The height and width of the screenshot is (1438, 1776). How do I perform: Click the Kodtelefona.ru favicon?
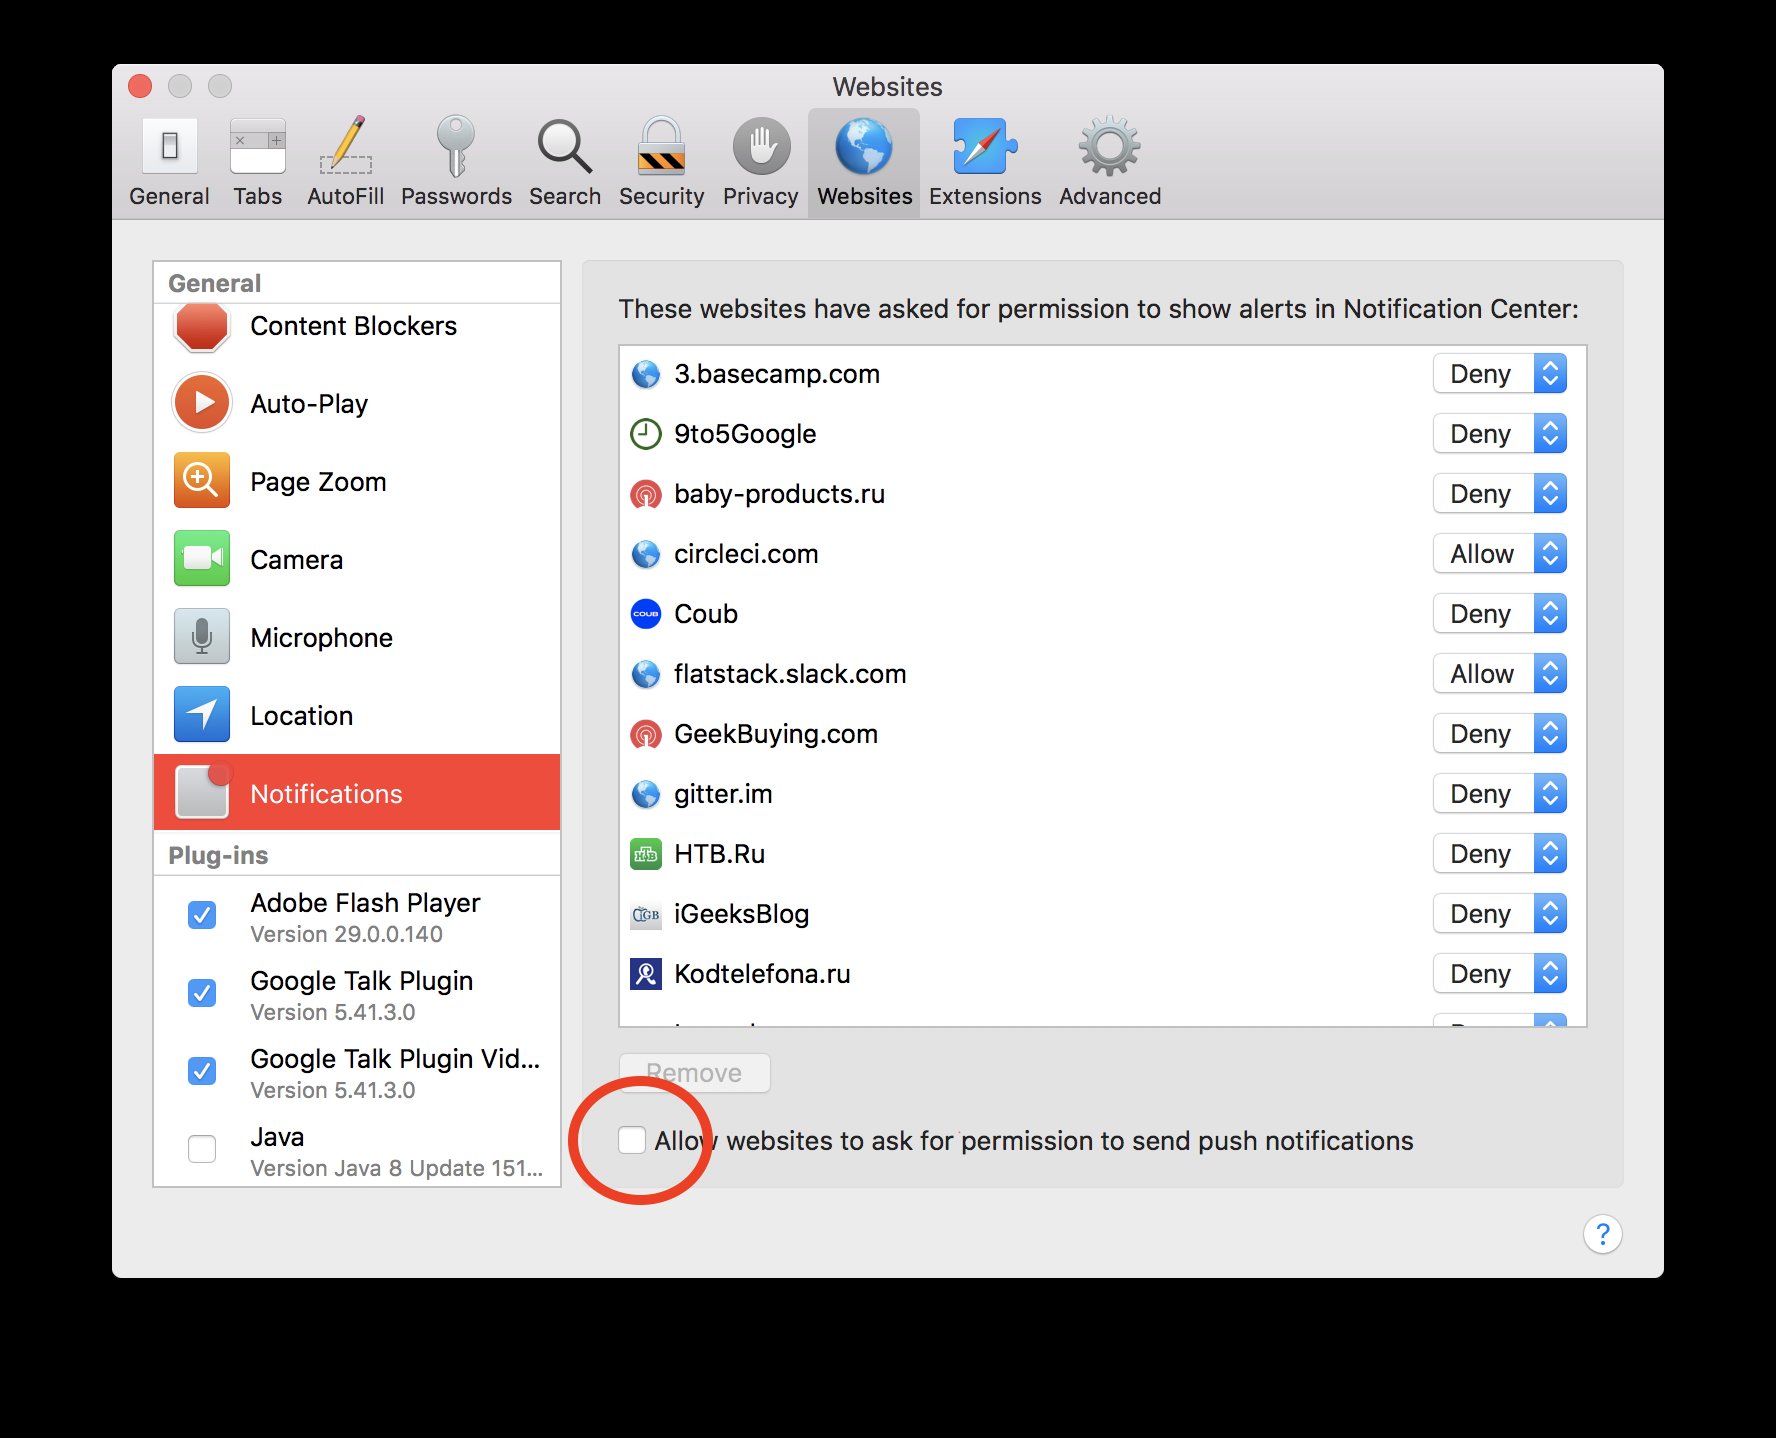(646, 974)
